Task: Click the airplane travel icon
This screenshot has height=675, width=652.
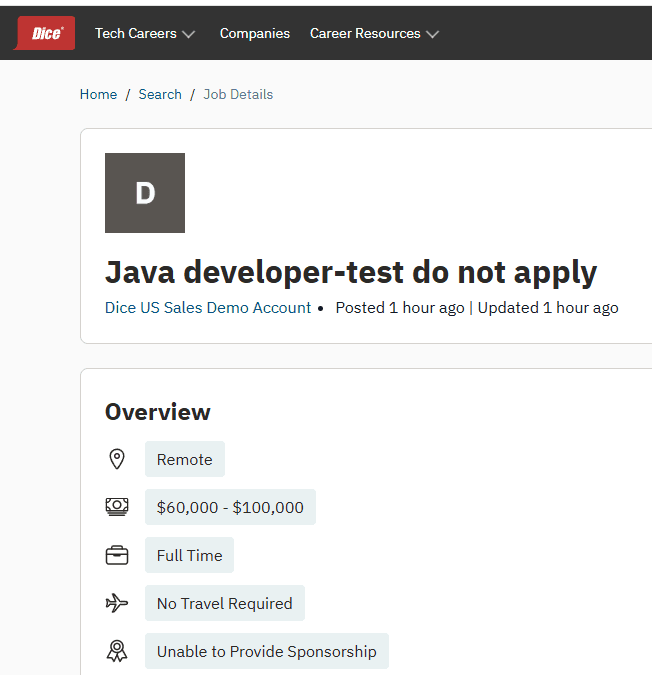Action: [117, 603]
